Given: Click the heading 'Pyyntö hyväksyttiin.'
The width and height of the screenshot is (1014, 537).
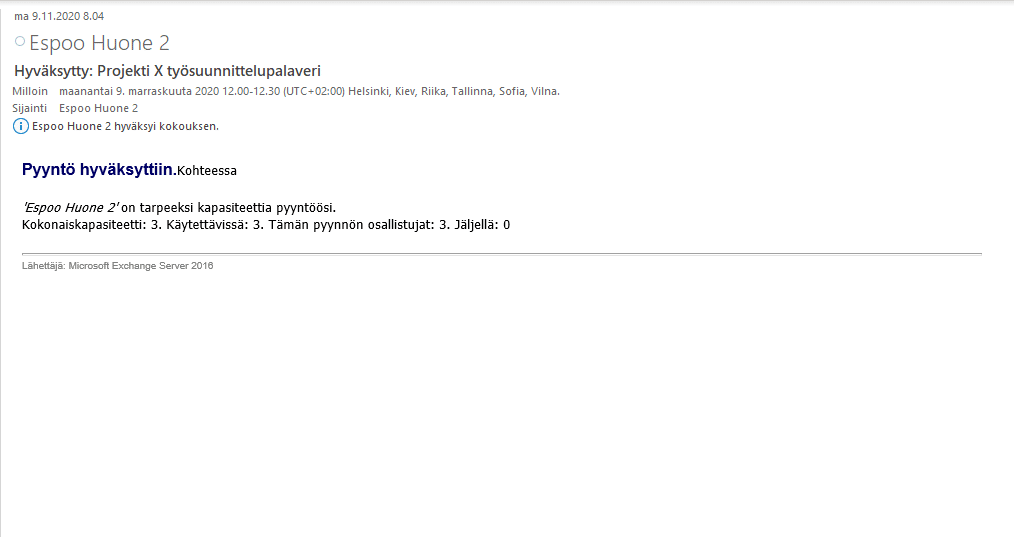Looking at the screenshot, I should 99,170.
